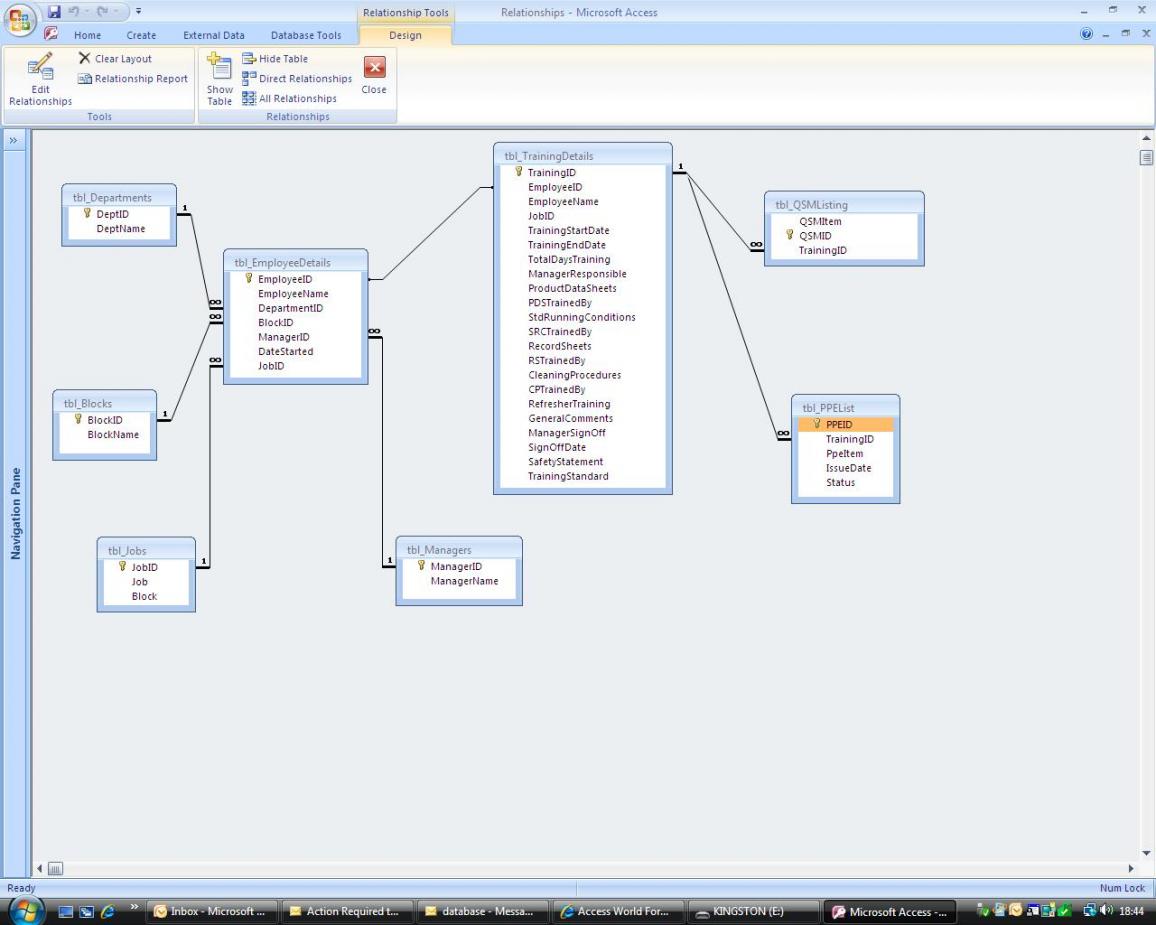Redo via Quick Access Toolbar arrow
This screenshot has width=1156, height=925.
(102, 11)
